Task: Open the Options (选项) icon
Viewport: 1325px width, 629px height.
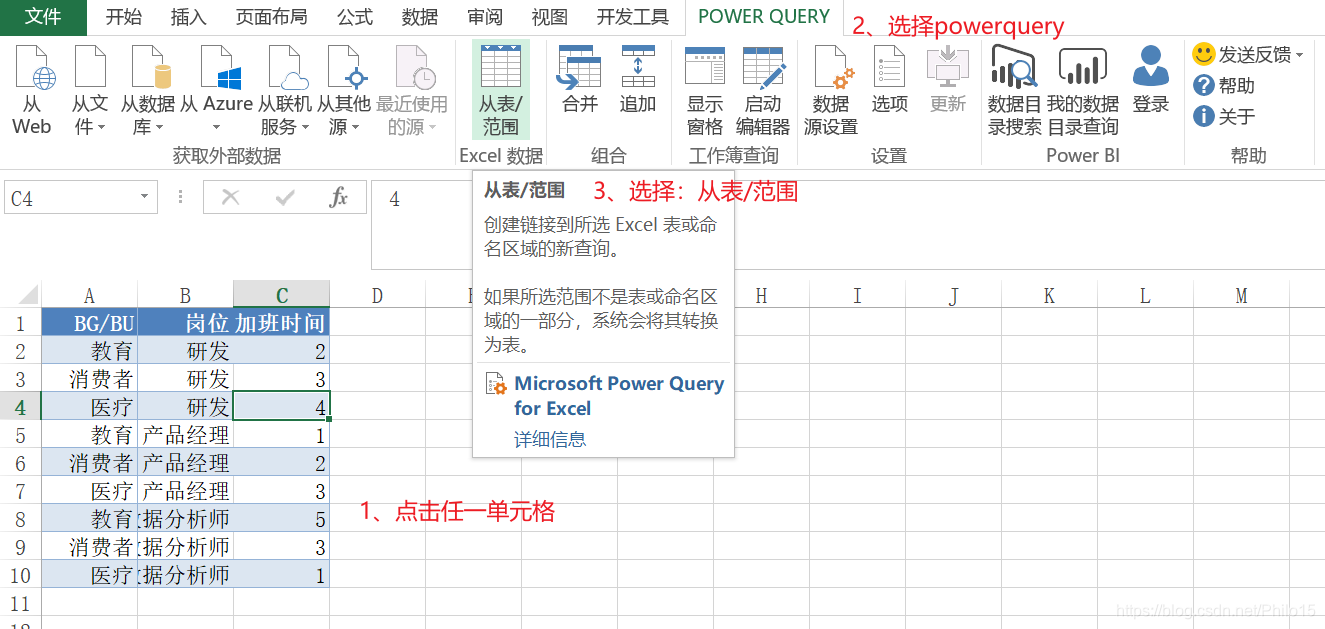Action: click(x=889, y=80)
